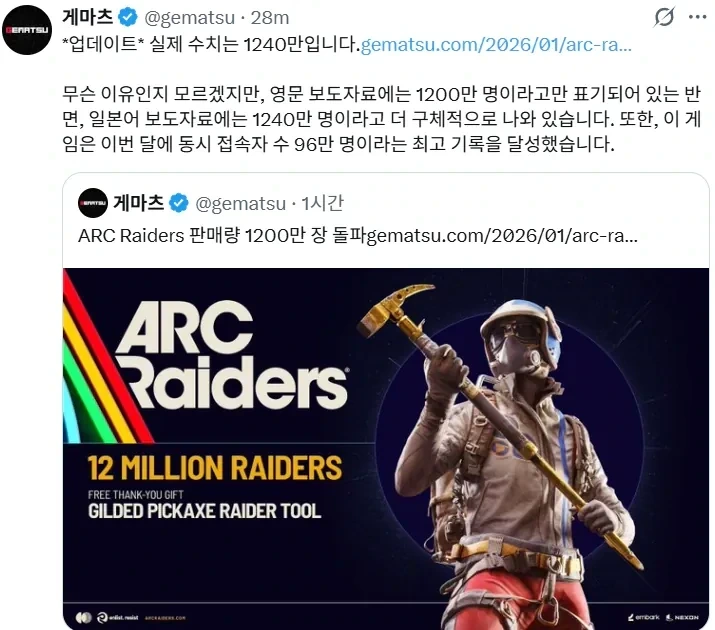Viewport: 715px width, 630px height.
Task: Click the Grok explain icon
Action: click(664, 17)
